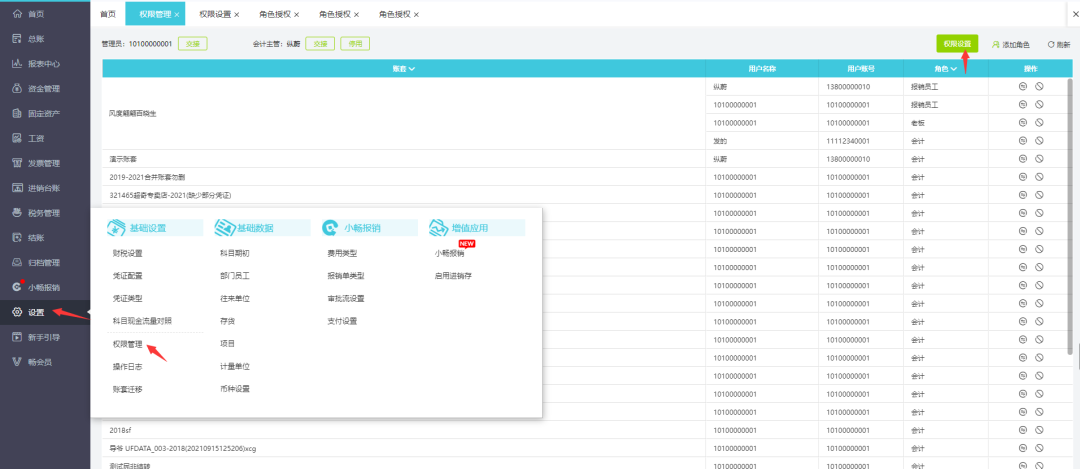The image size is (1080, 469).
Task: Click the disable icon in the first table row
Action: click(x=1039, y=87)
